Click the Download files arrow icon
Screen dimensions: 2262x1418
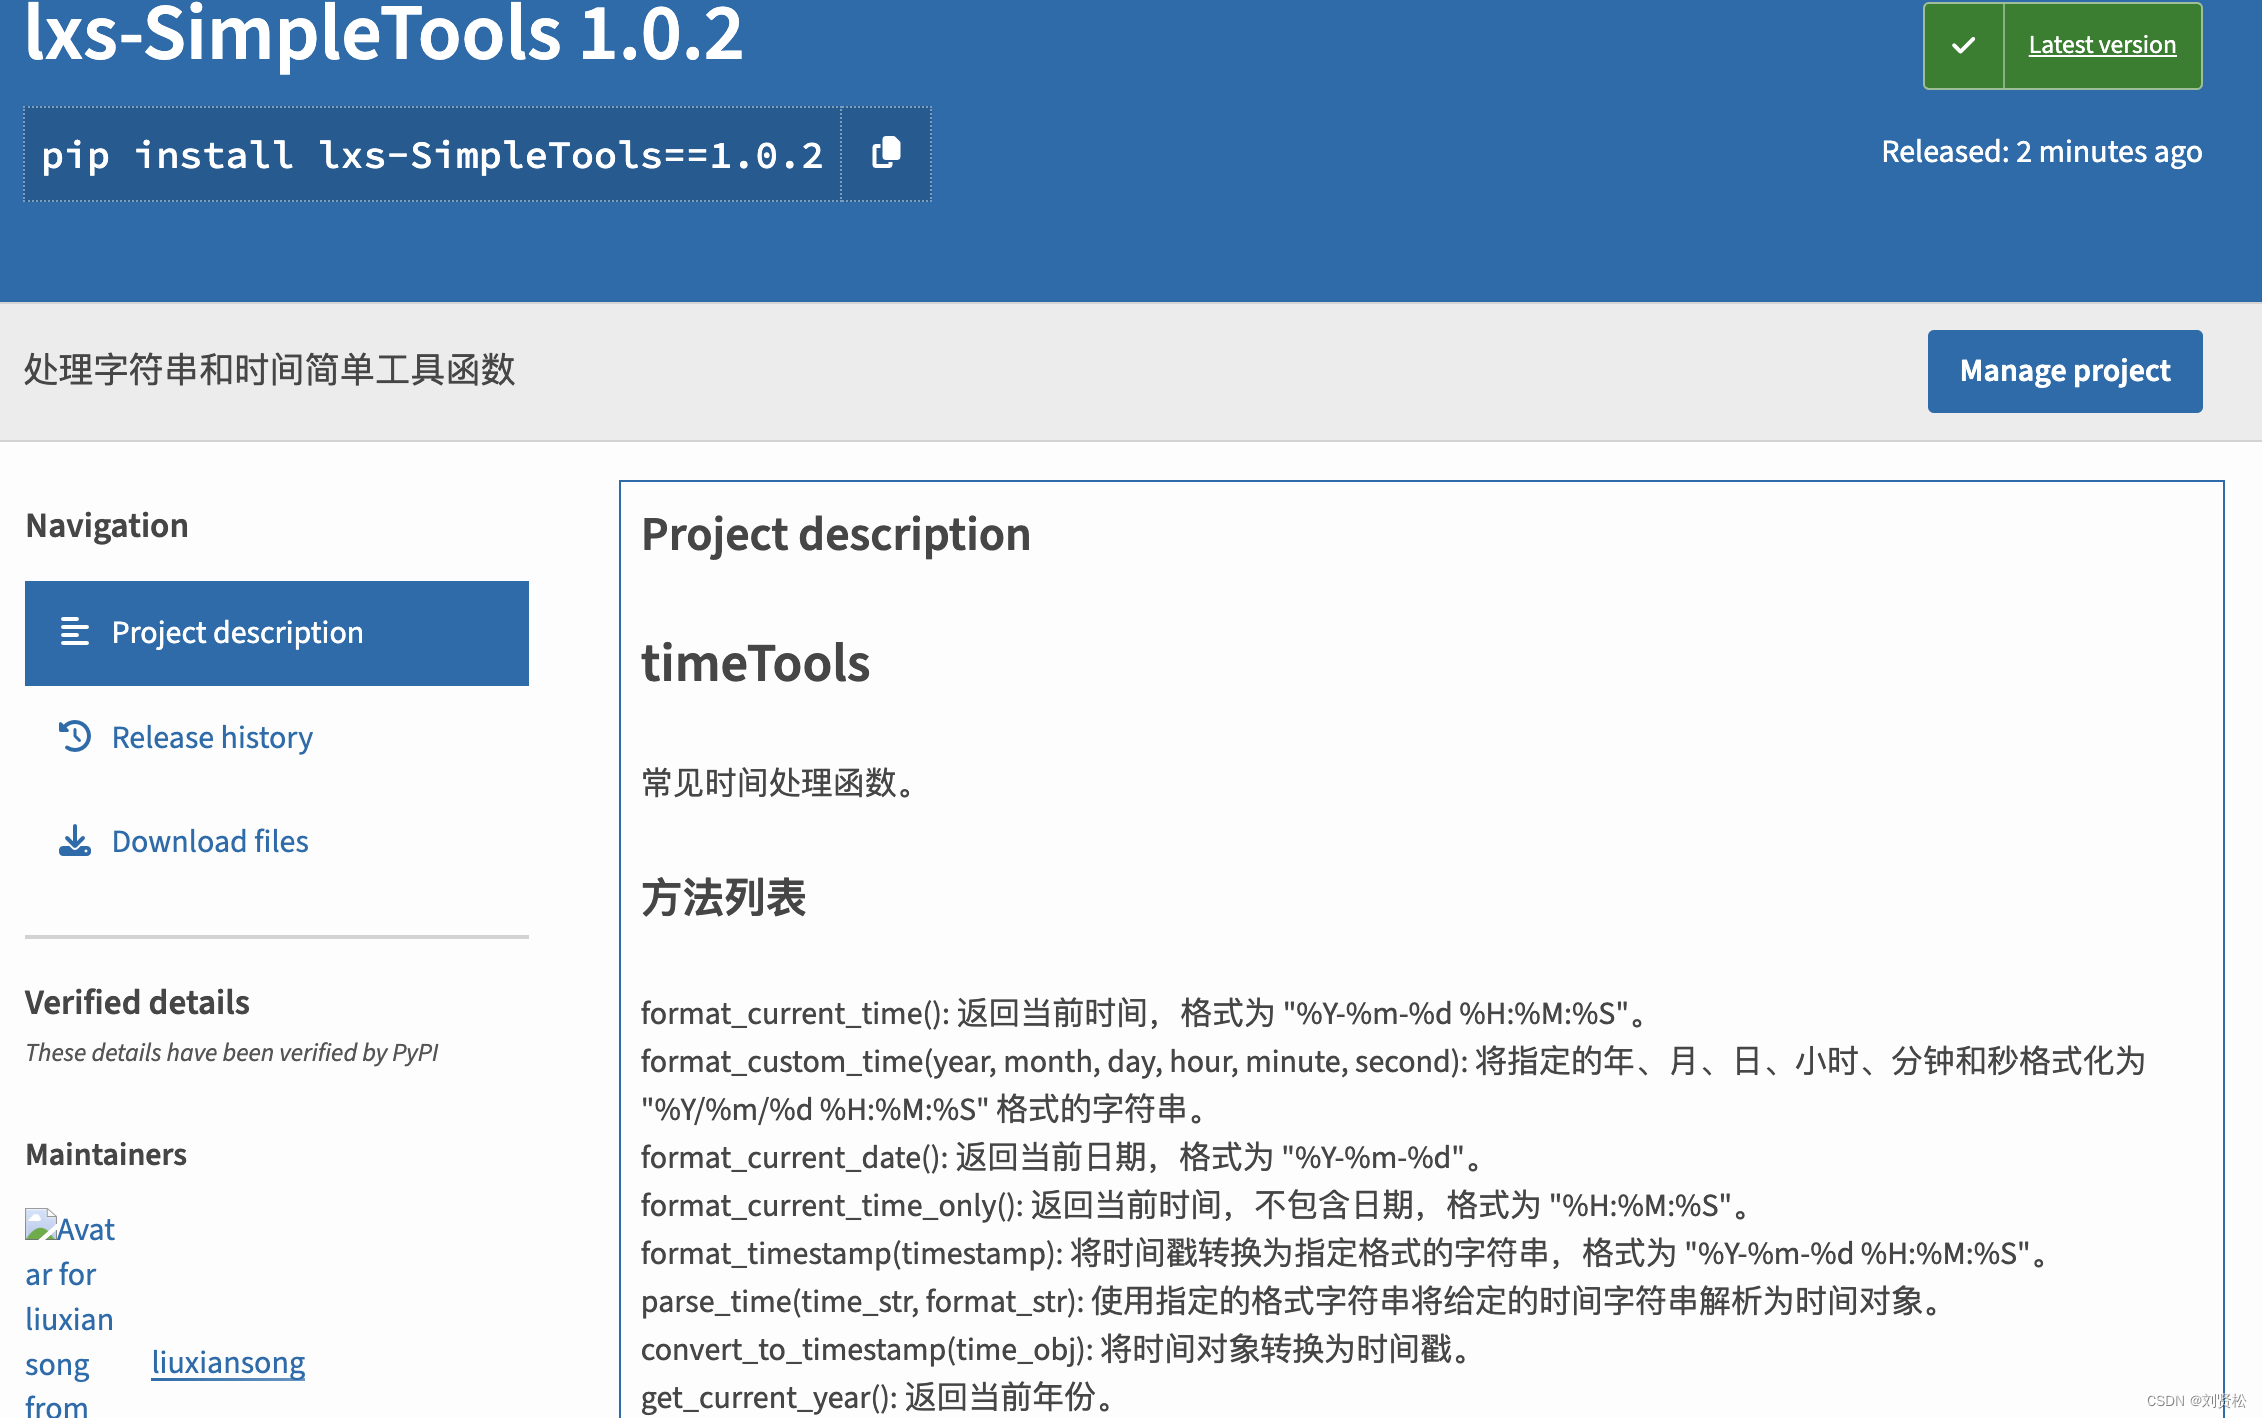(75, 841)
